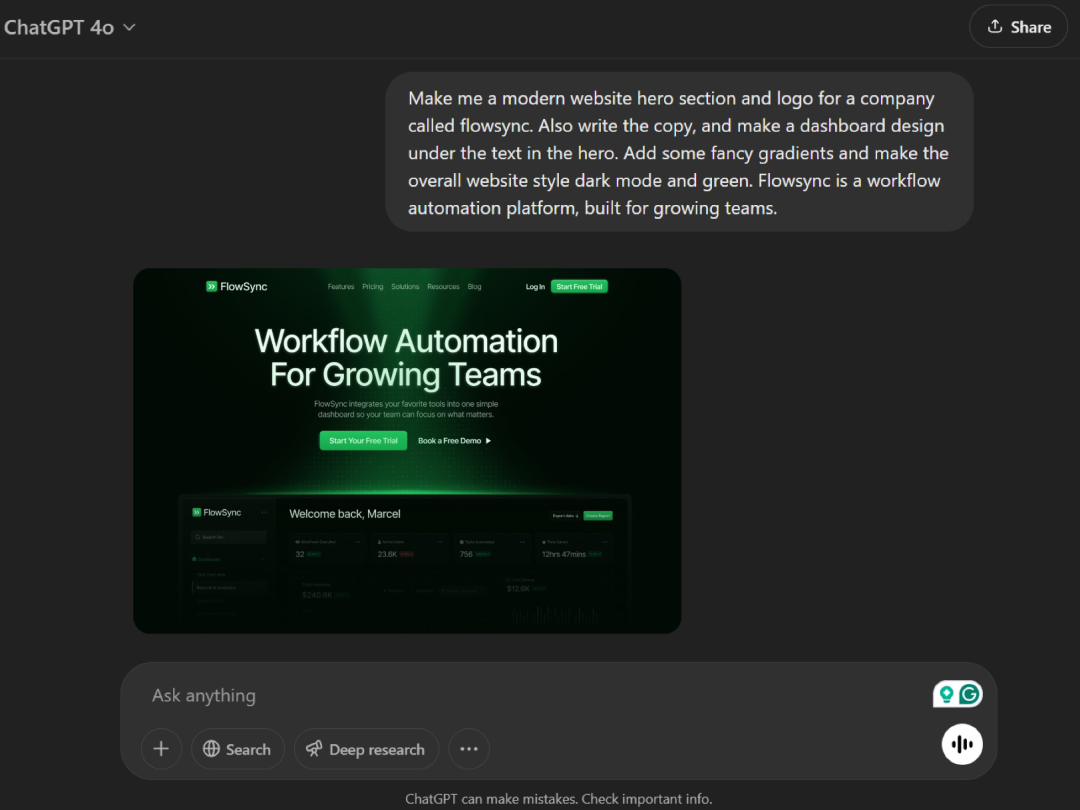This screenshot has height=810, width=1080.
Task: Click the 756 stat value
Action: 466,554
